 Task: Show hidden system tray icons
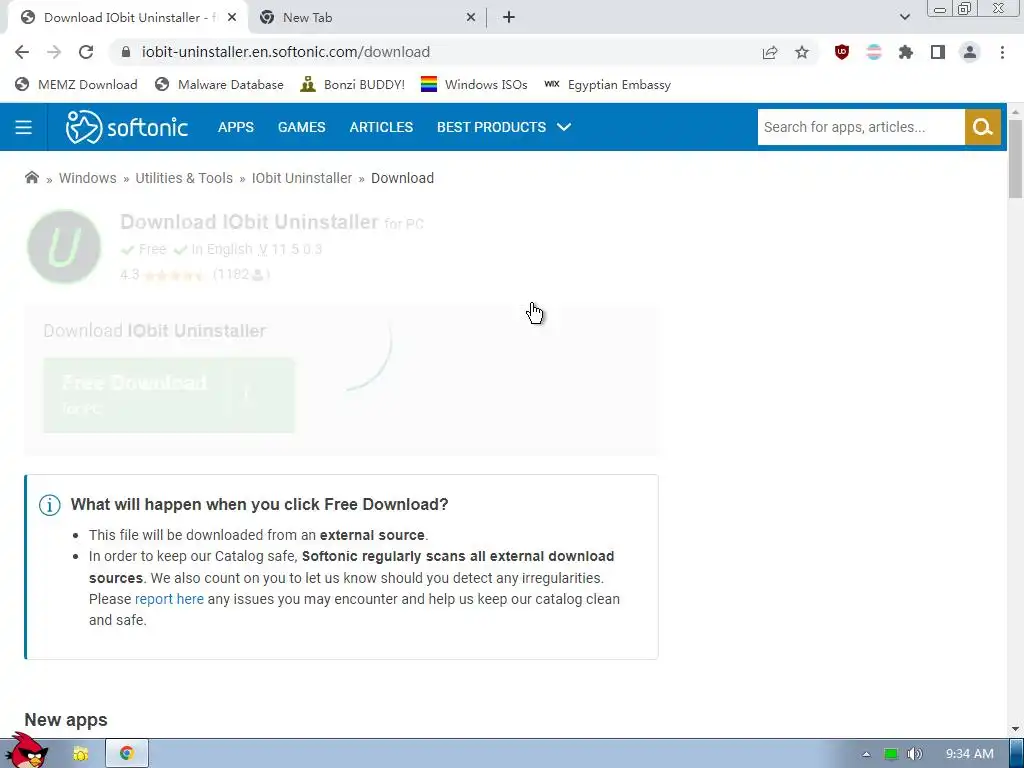(x=866, y=754)
